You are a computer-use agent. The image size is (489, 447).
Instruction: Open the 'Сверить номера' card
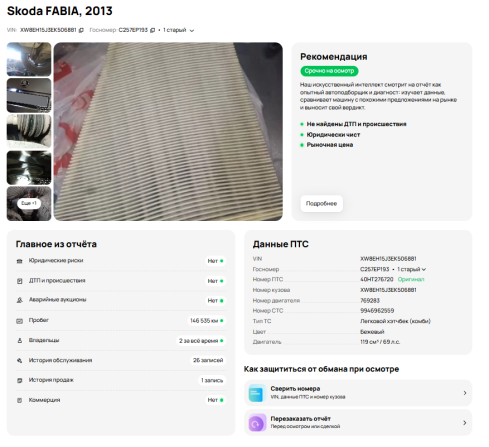(358, 393)
